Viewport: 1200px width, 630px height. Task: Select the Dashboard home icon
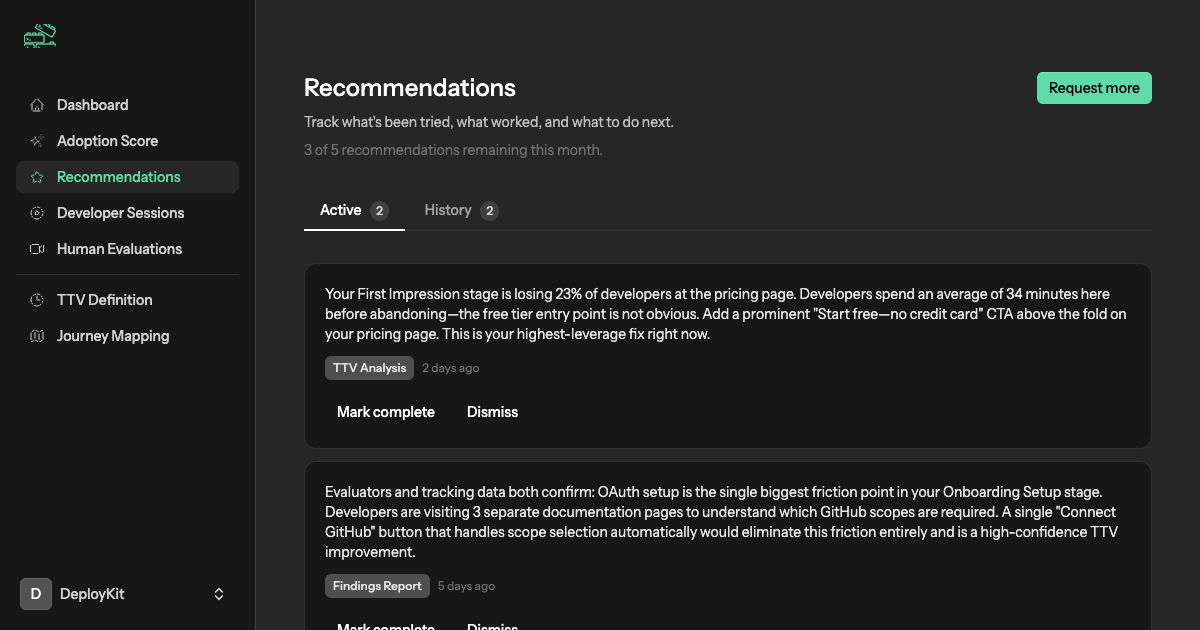coord(37,104)
